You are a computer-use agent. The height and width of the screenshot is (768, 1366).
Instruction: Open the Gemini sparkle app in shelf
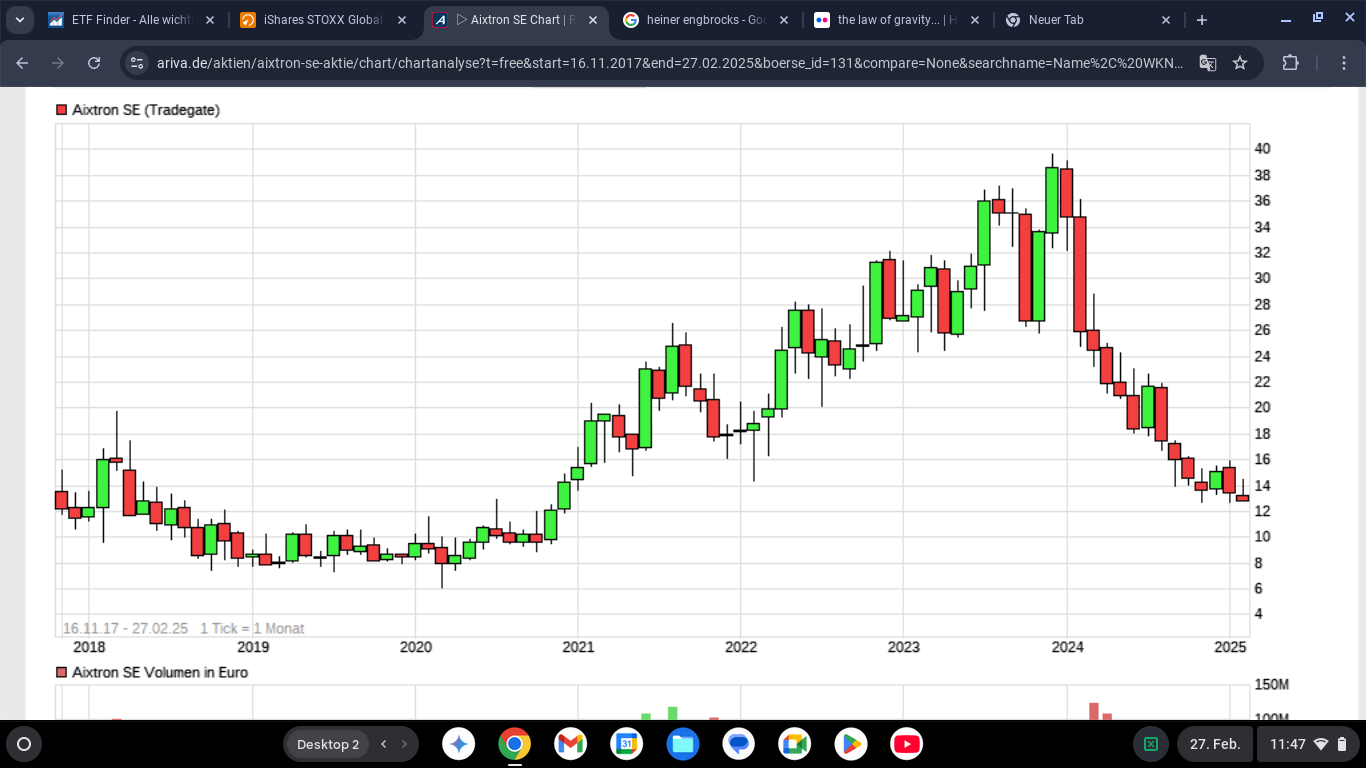pyautogui.click(x=460, y=744)
